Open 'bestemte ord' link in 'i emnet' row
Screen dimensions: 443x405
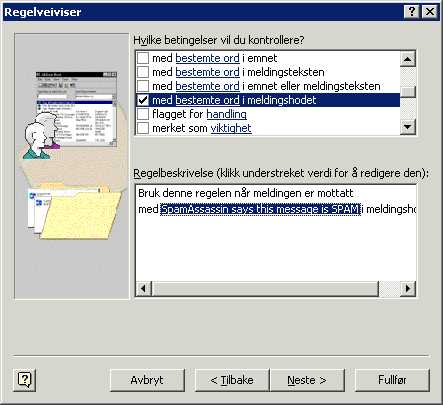tap(207, 58)
